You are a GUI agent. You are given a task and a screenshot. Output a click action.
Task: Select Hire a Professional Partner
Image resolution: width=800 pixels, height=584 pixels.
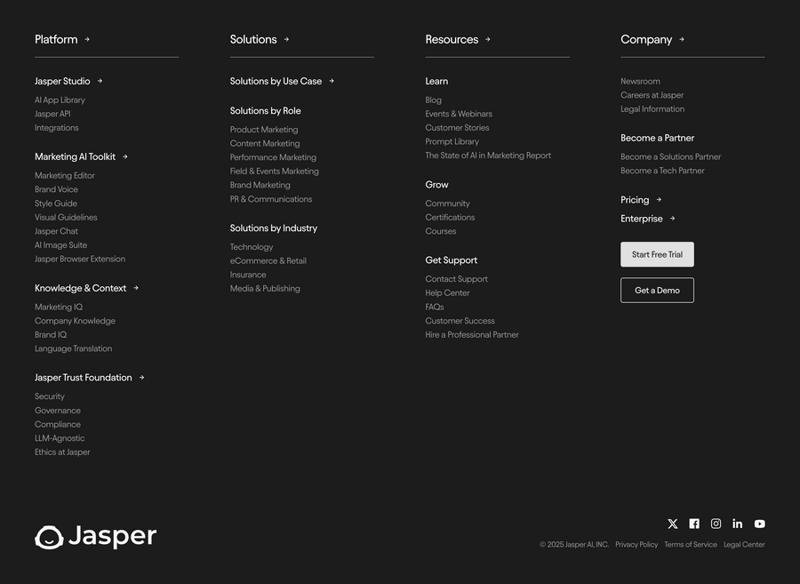[x=471, y=334]
